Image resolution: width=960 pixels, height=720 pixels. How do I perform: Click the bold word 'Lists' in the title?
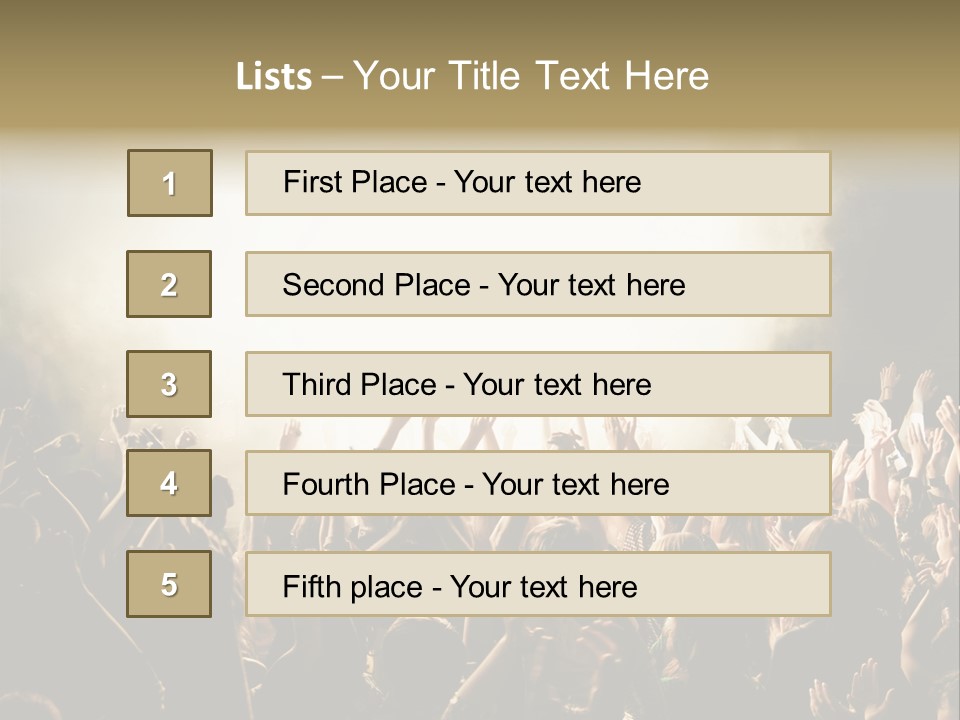(274, 77)
